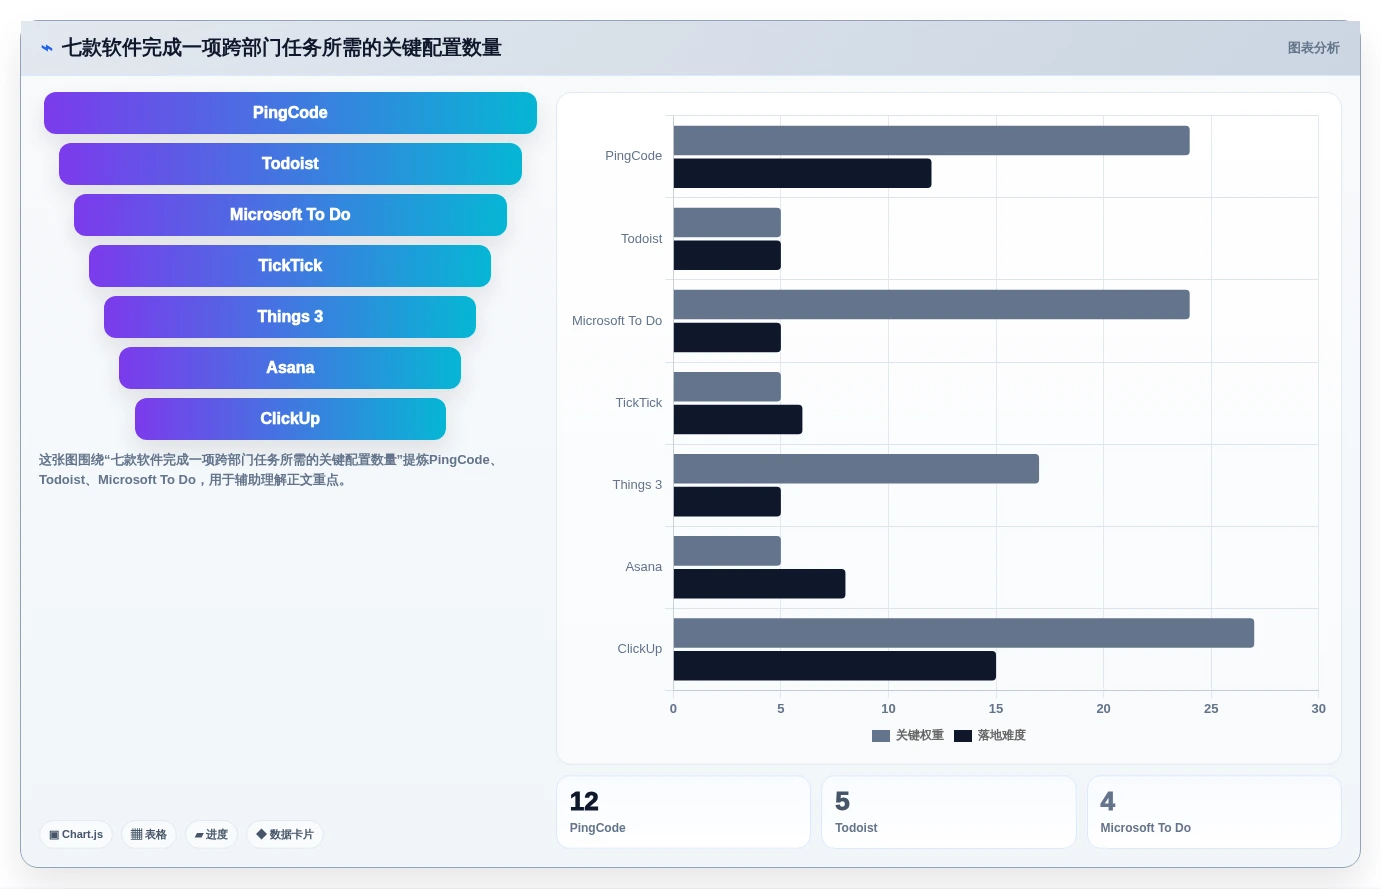Click Things 3's gray bar
Viewport: 1381px width, 889px height.
856,468
